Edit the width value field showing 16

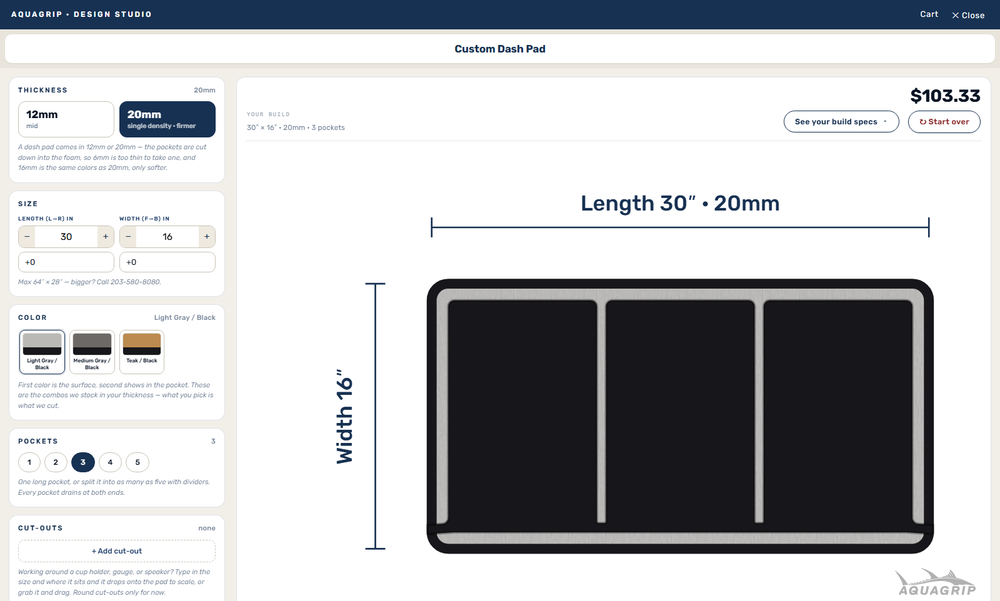click(x=167, y=237)
